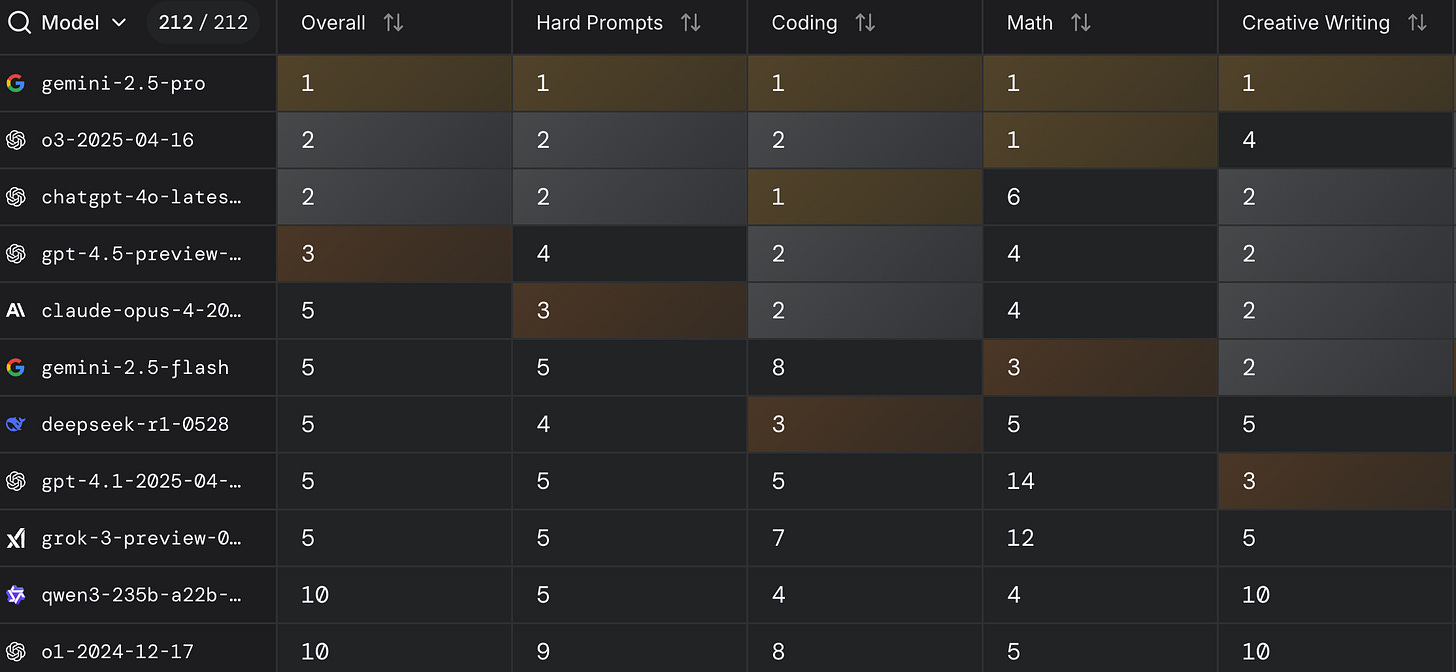Click qwen3-235b's Creative Writing rank 10 cell
The image size is (1456, 672).
1336,595
